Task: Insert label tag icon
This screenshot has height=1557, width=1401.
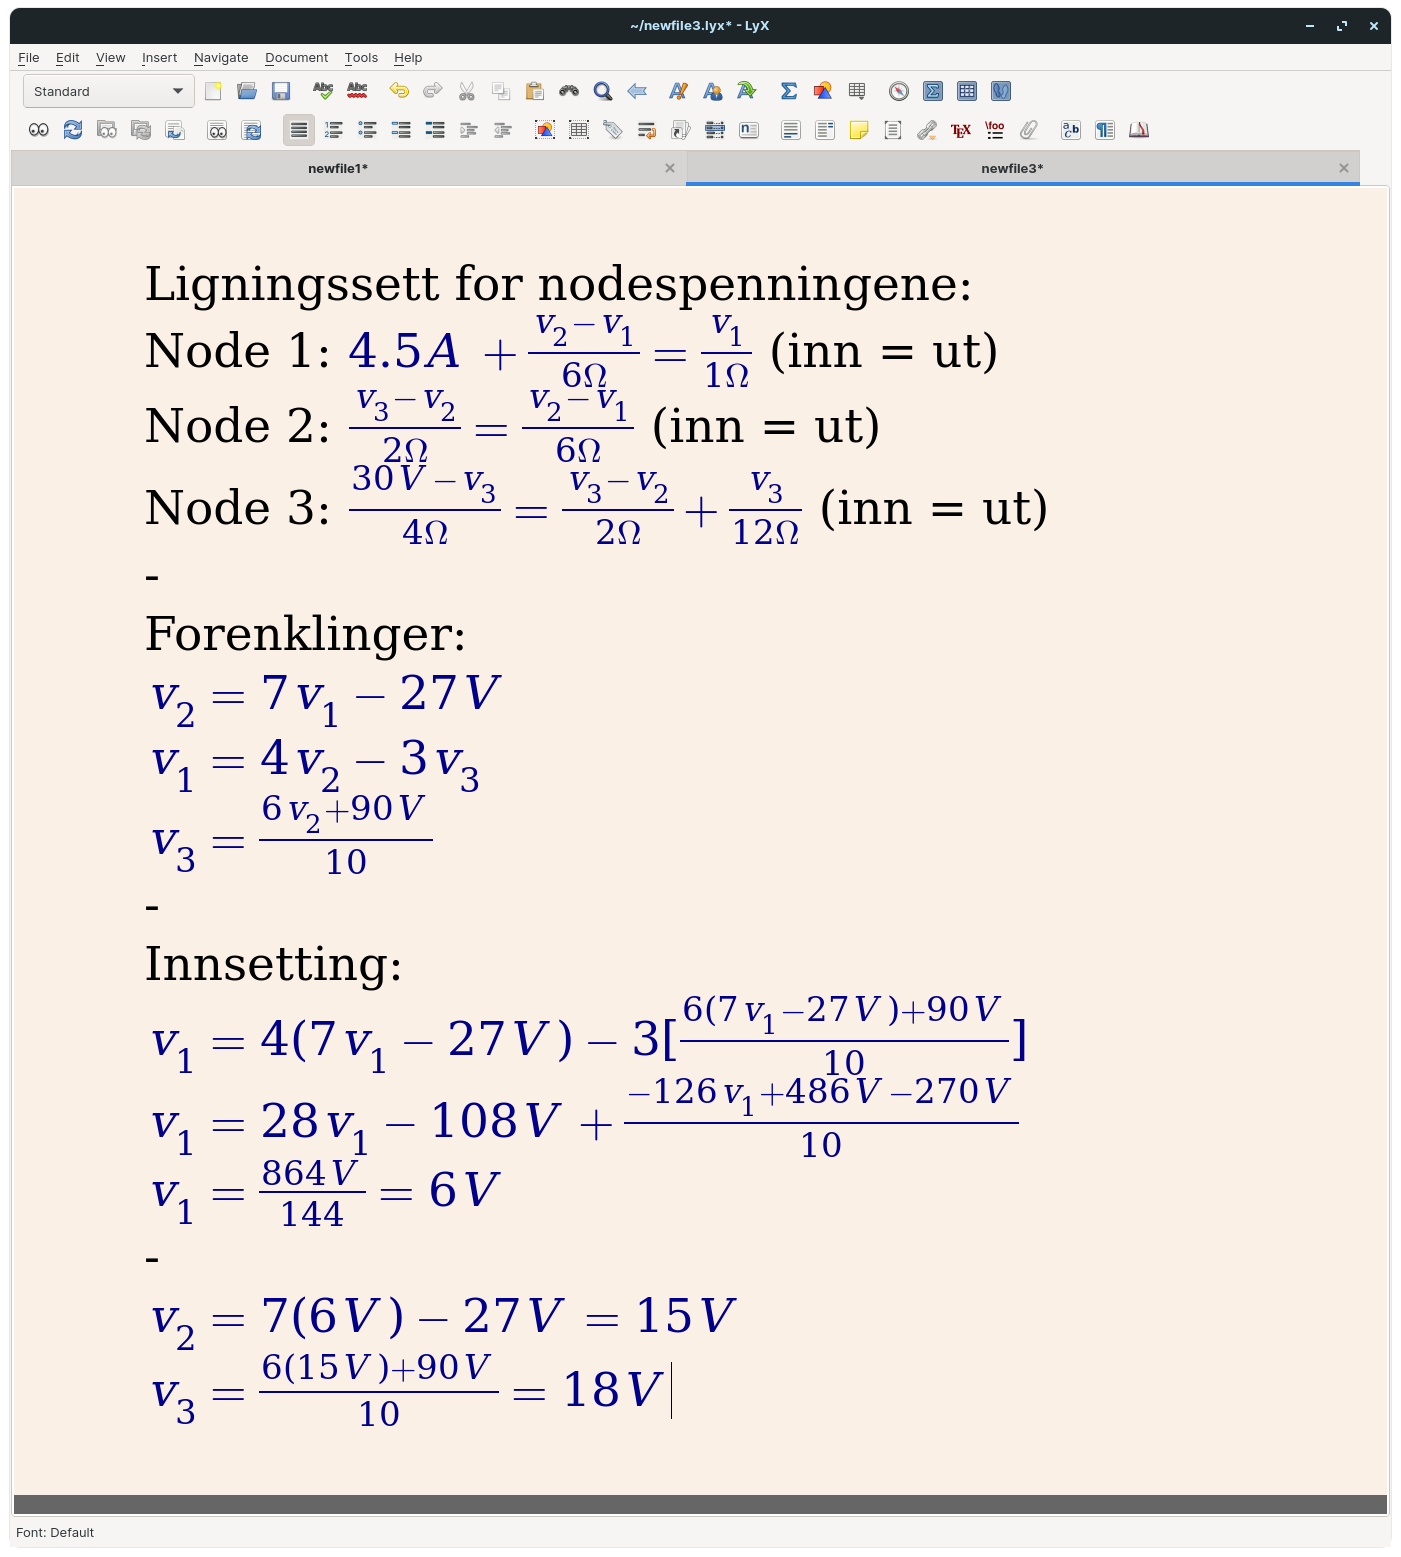Action: tap(613, 130)
